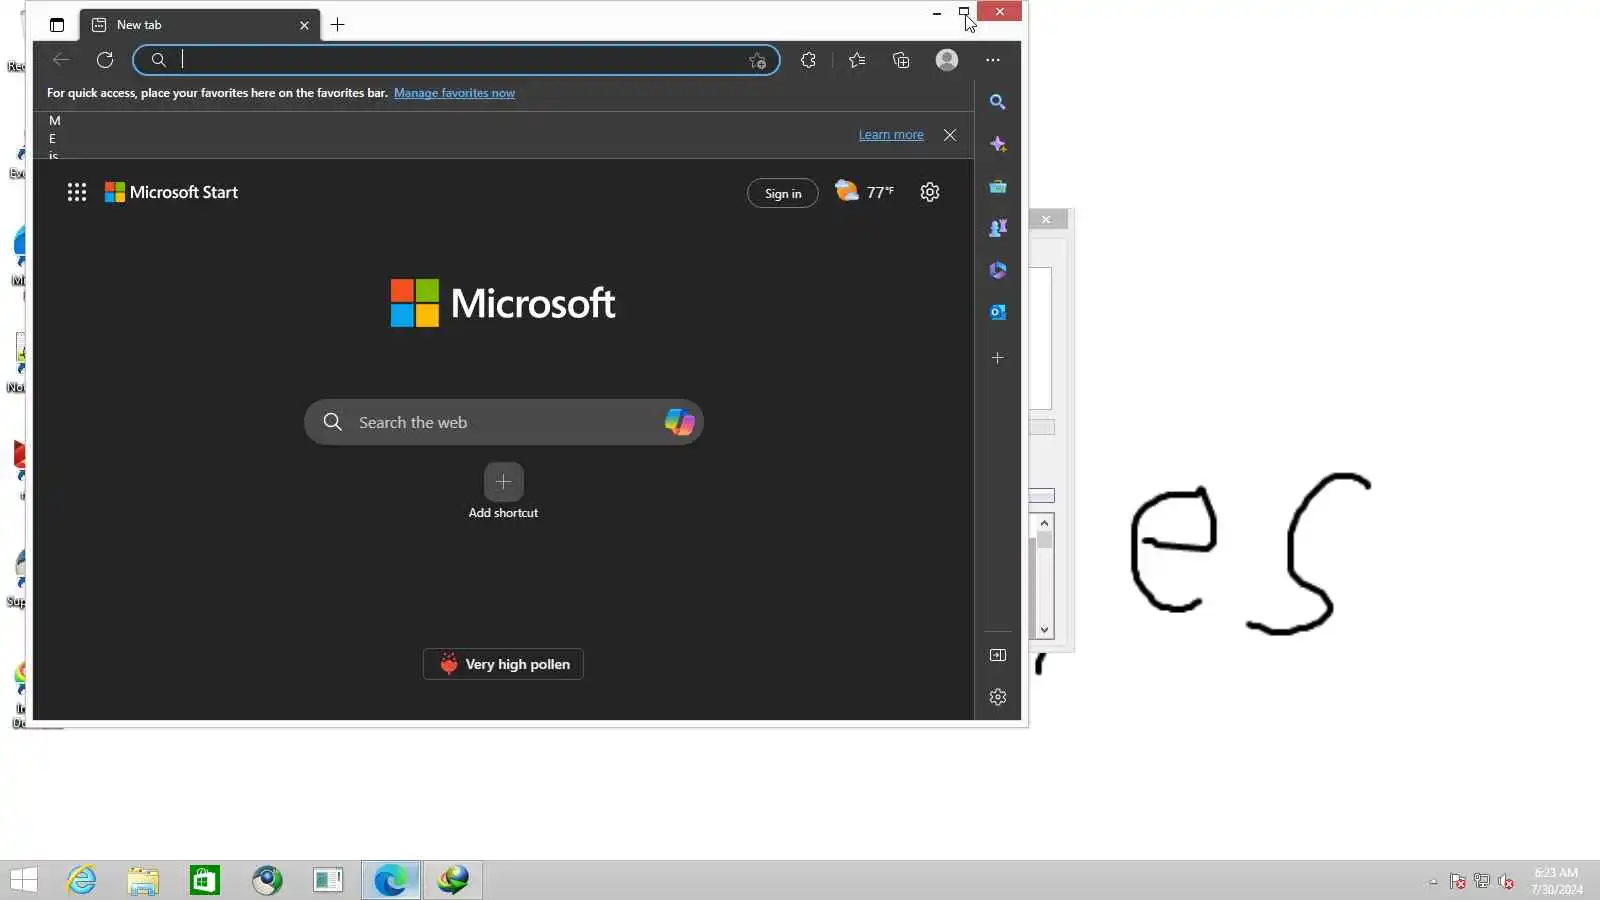Open Edge tab actions menu icon
The image size is (1600, 900).
pyautogui.click(x=57, y=25)
